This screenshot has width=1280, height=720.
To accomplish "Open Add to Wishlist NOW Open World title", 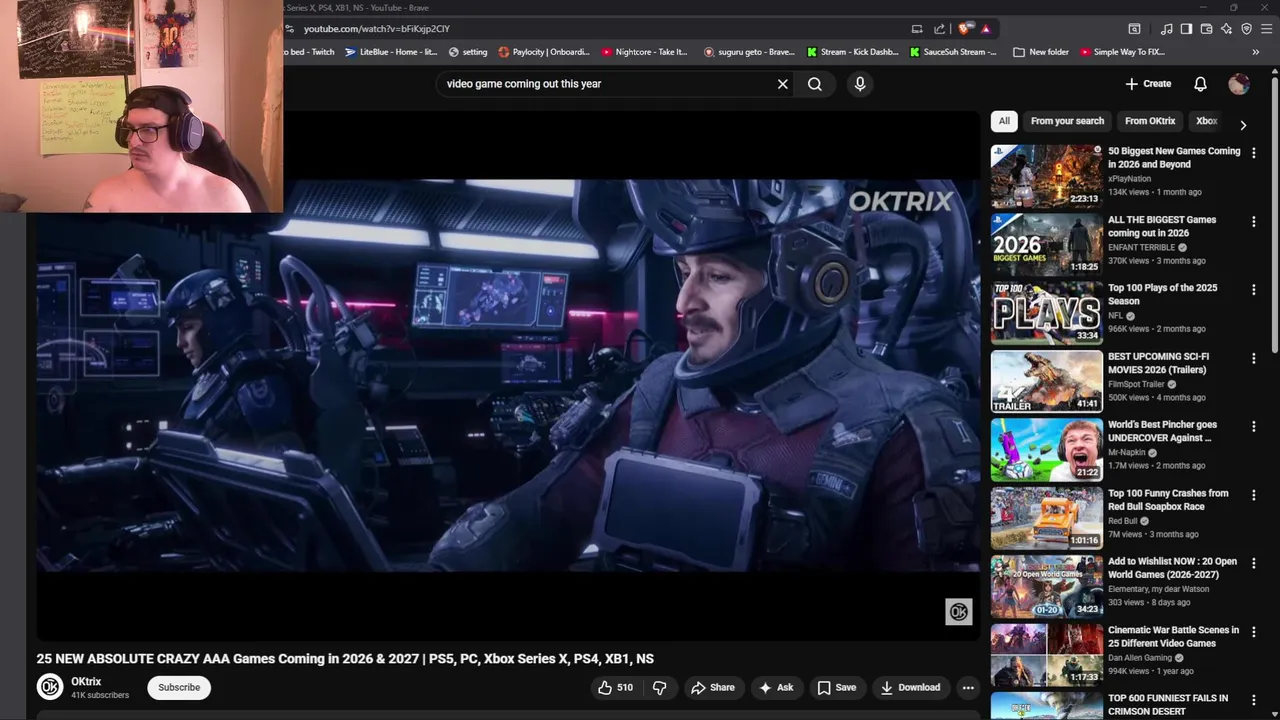I will (x=1172, y=568).
